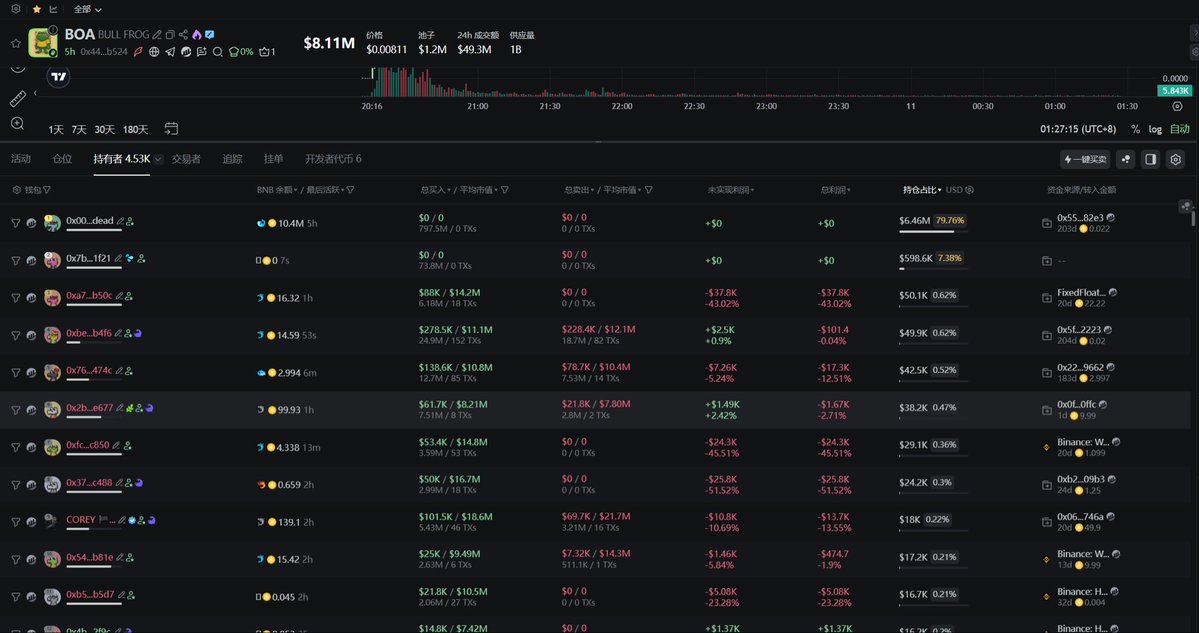Toggle log scale on the chart
This screenshot has height=633, width=1199.
[x=1155, y=129]
